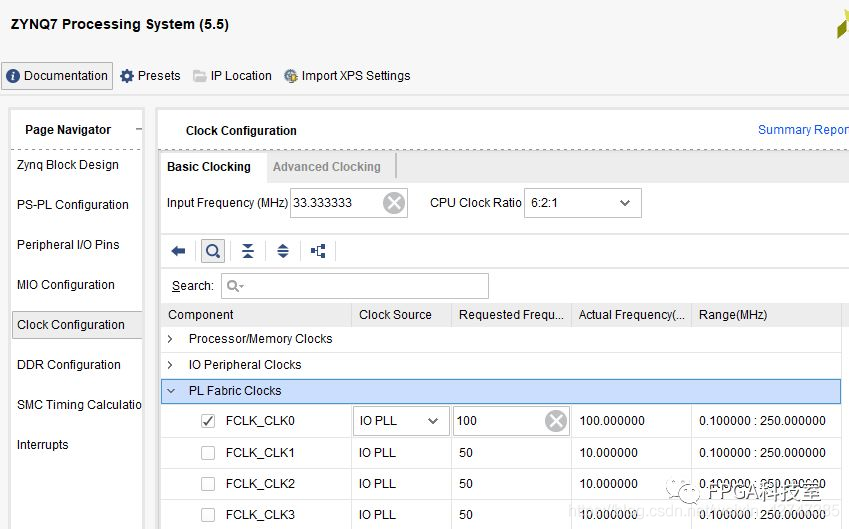Click the Presets button label
The image size is (849, 529).
click(159, 76)
